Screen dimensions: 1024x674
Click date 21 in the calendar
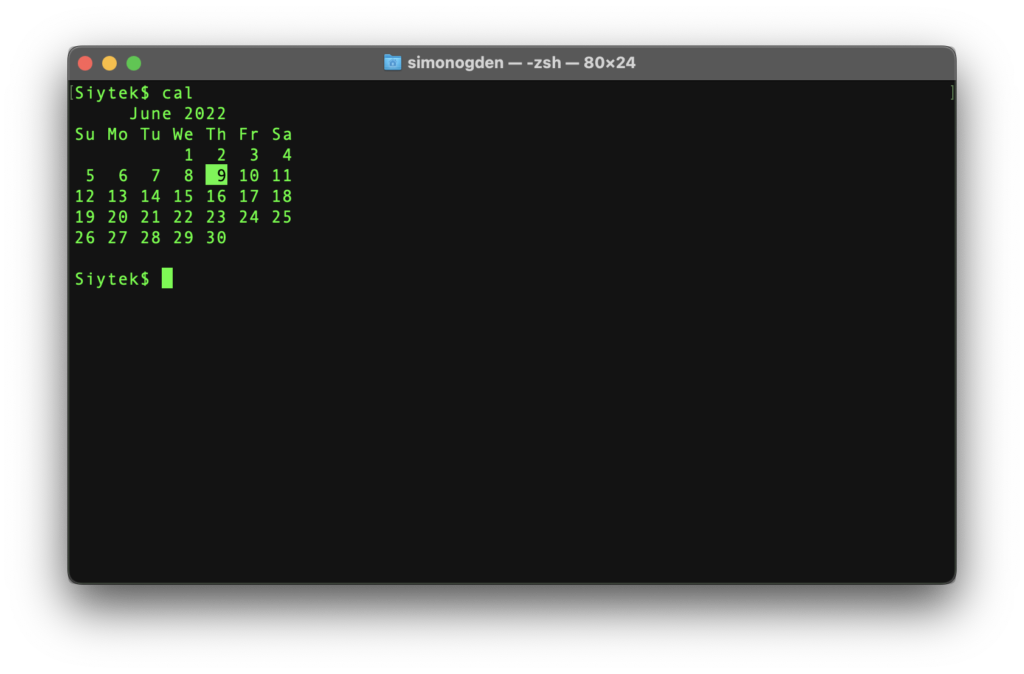[150, 217]
